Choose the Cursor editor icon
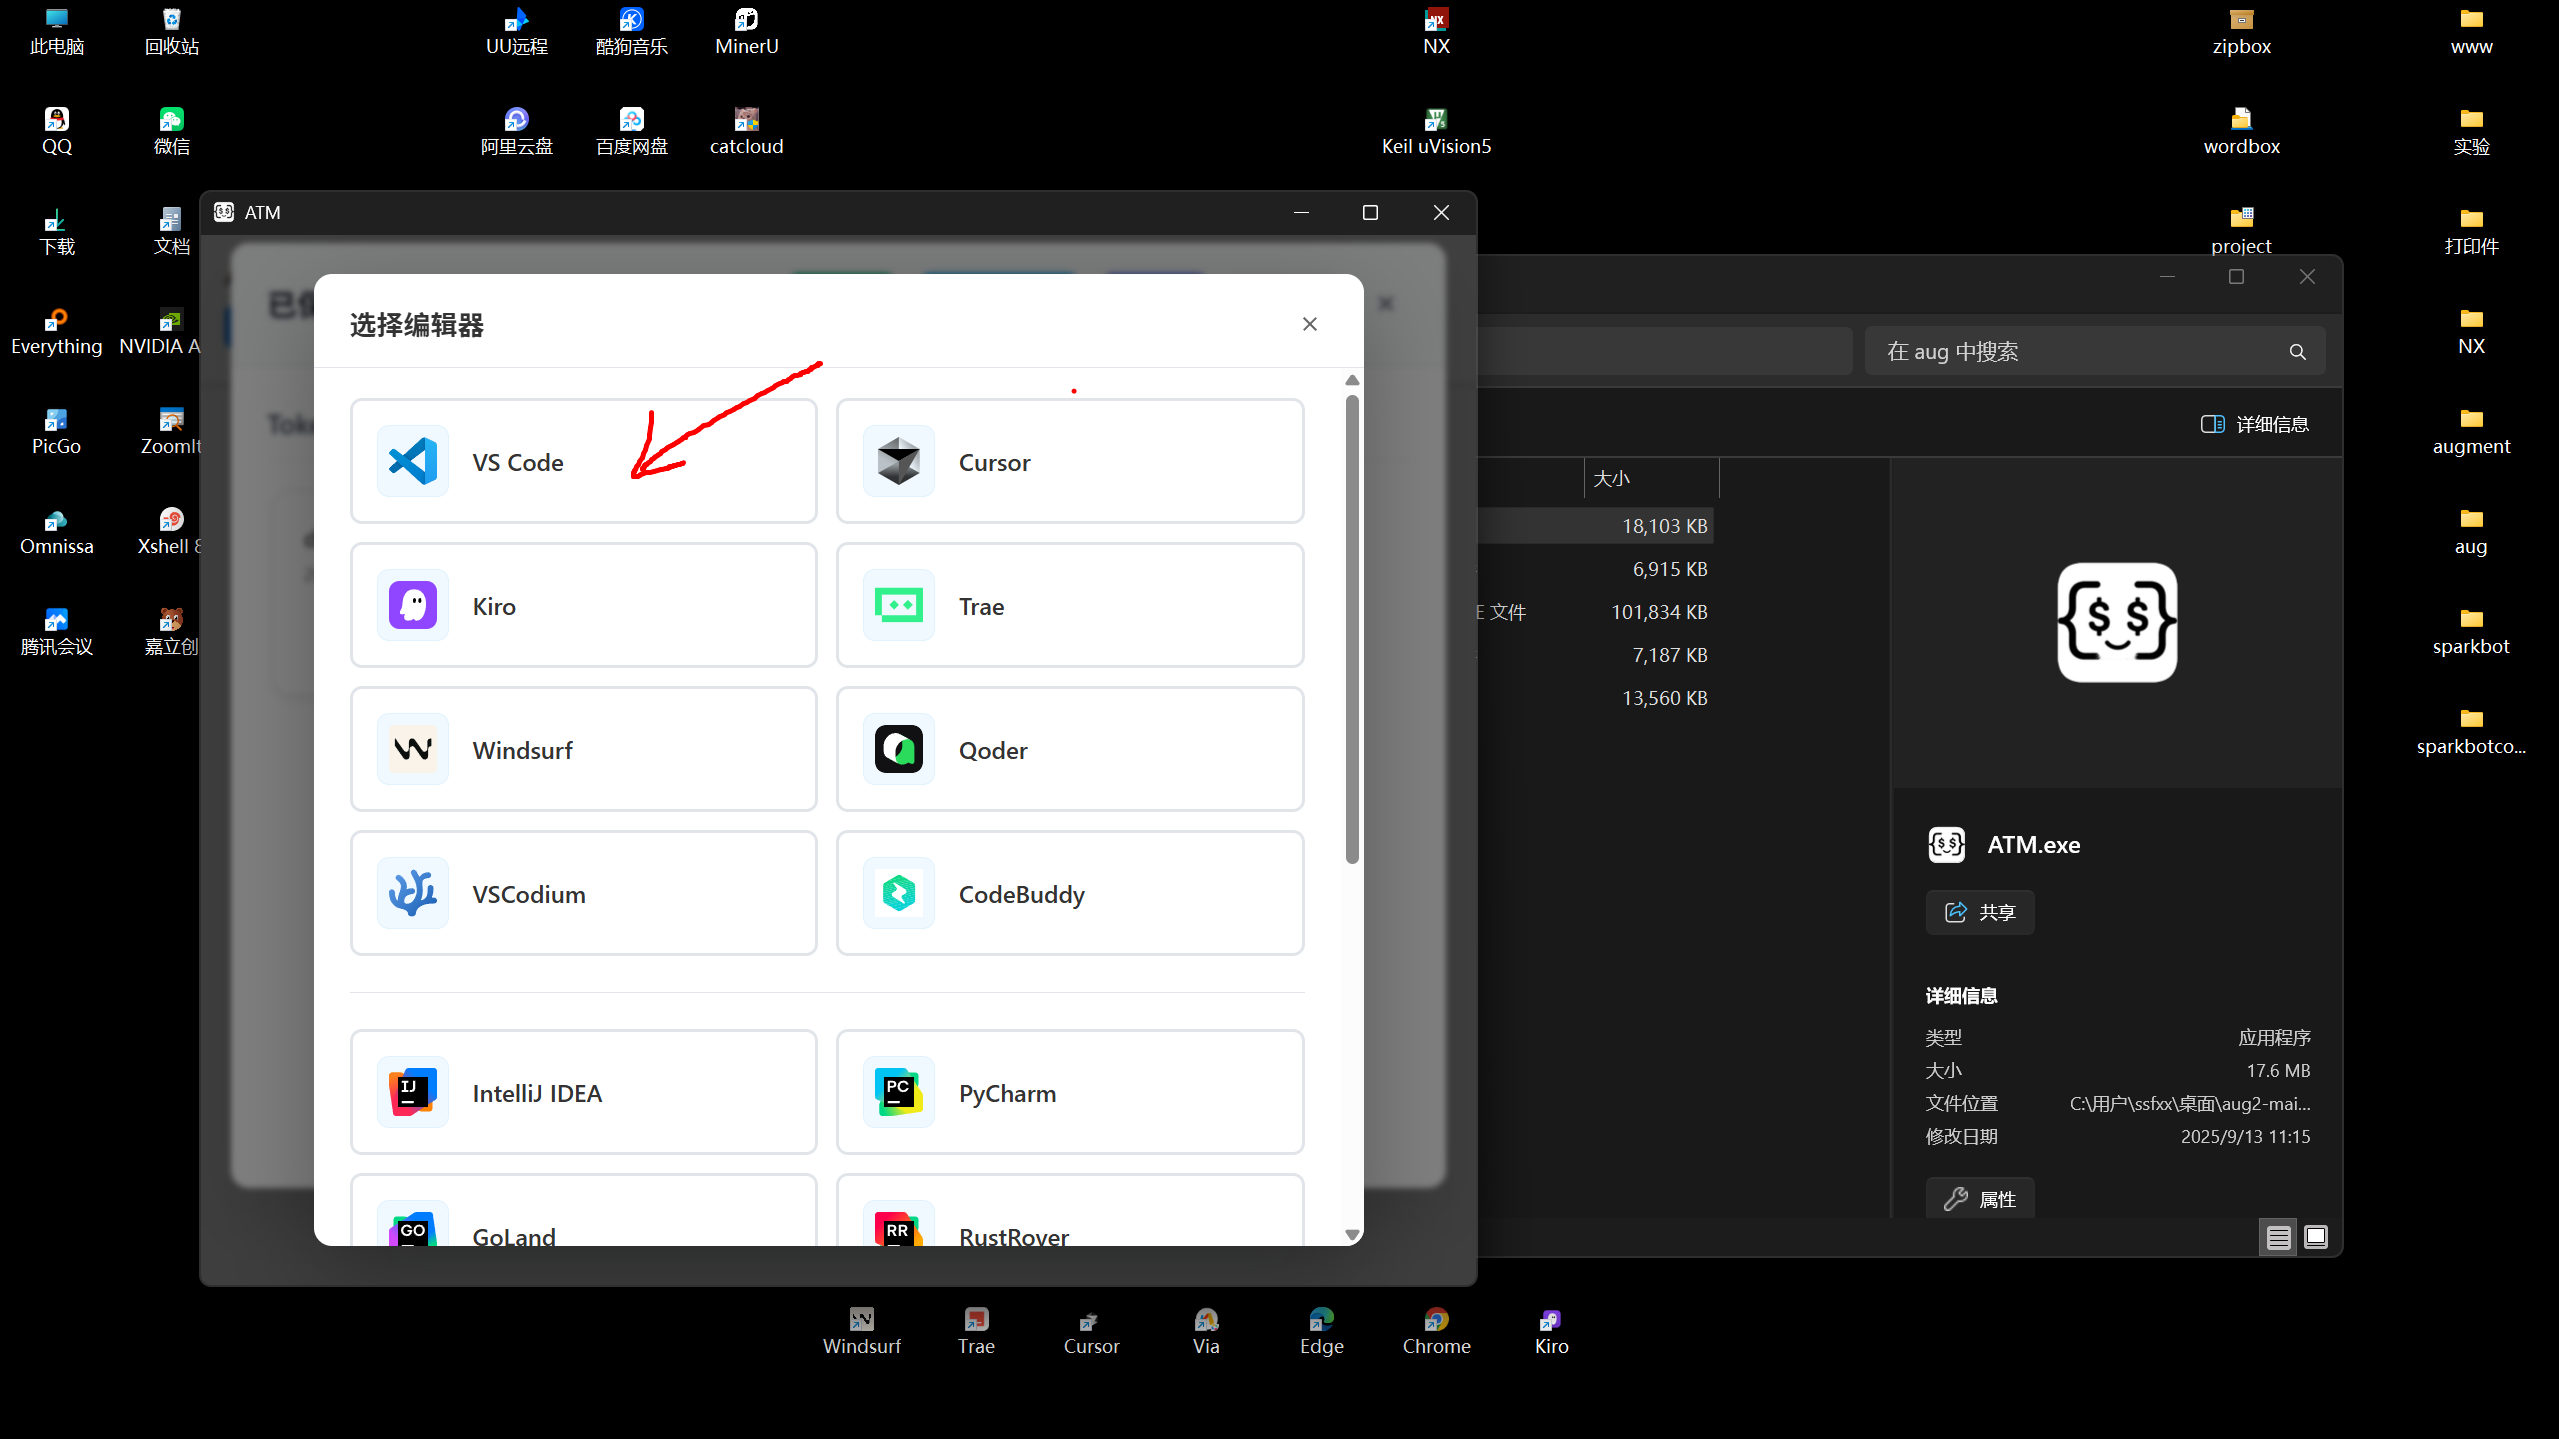 [898, 461]
